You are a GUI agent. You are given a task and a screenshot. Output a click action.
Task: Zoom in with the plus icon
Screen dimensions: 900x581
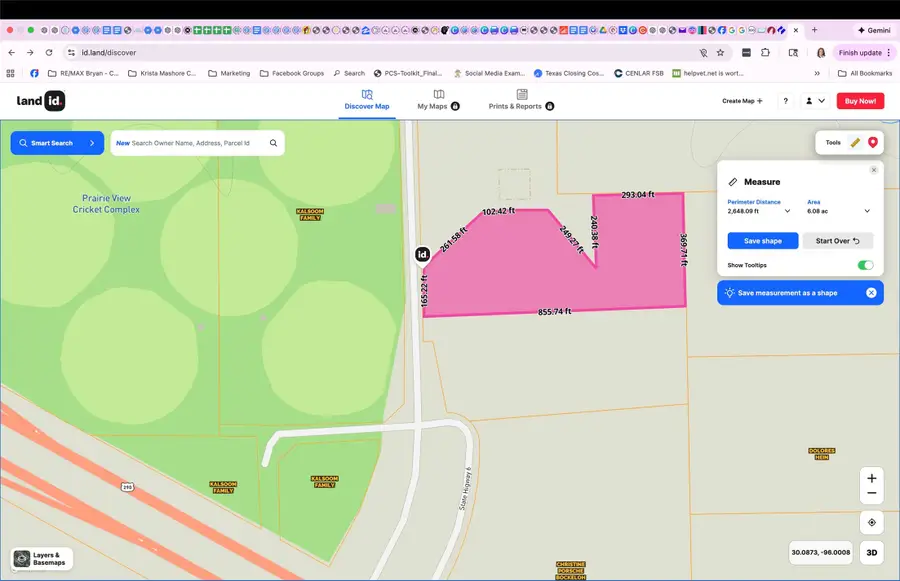(871, 477)
